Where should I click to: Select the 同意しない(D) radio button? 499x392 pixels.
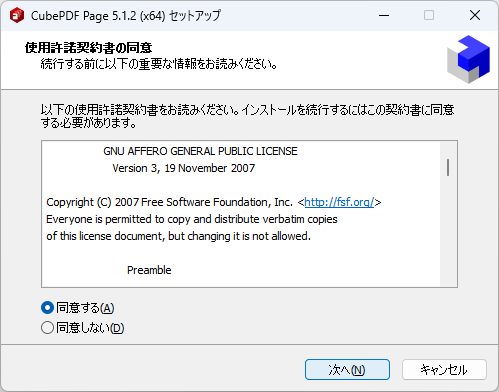[x=47, y=328]
